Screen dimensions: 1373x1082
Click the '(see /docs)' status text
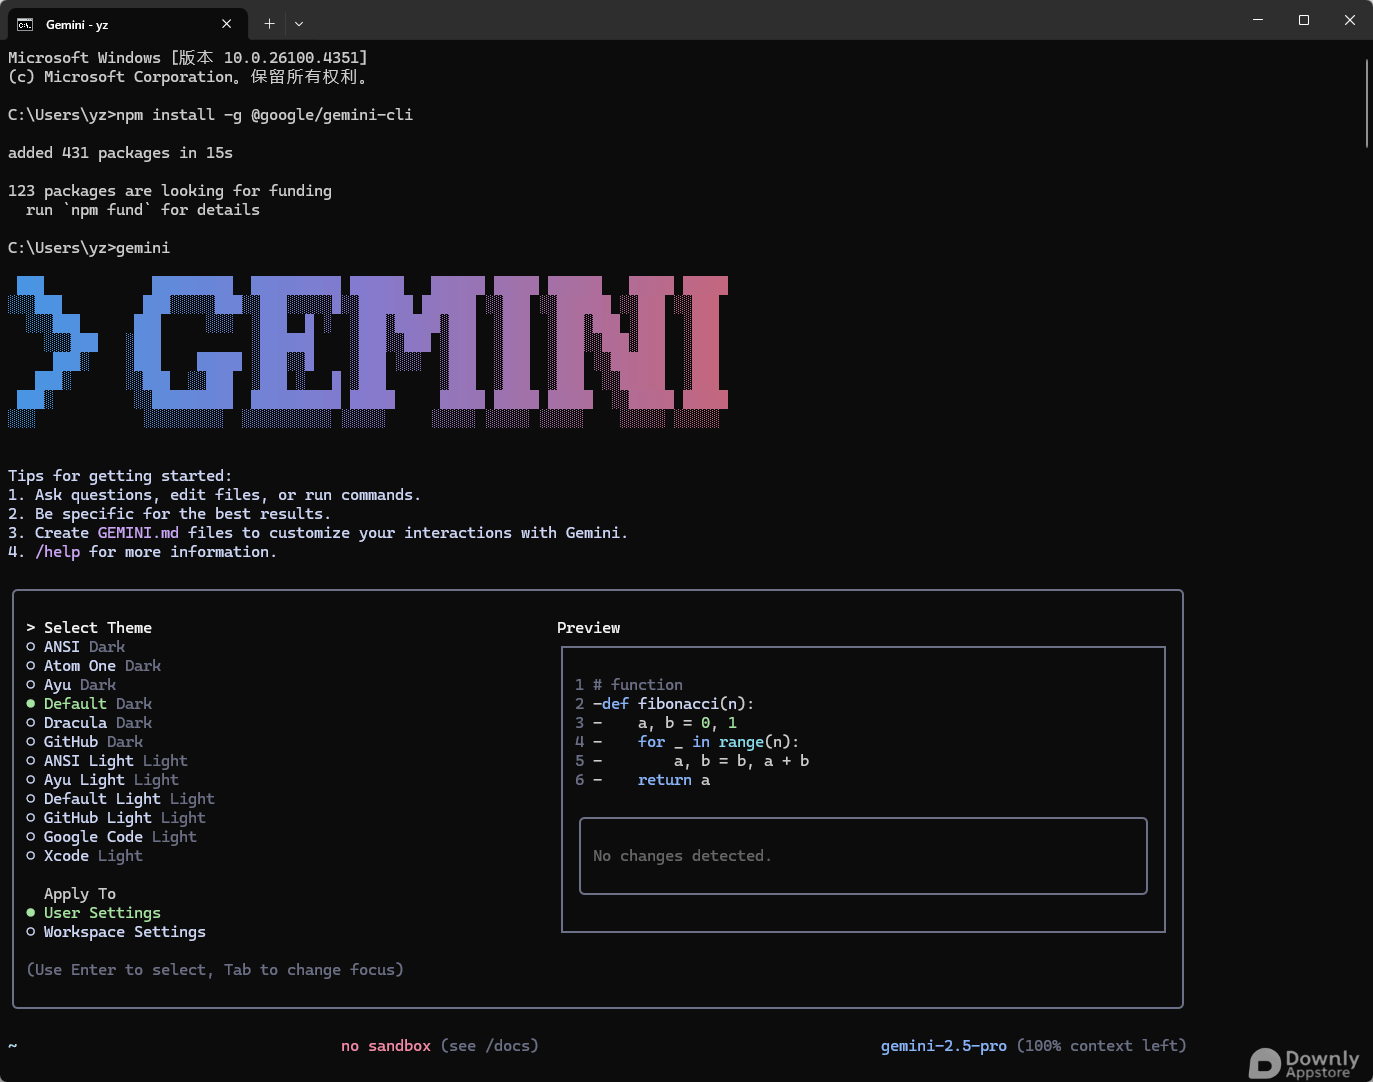(x=489, y=1046)
